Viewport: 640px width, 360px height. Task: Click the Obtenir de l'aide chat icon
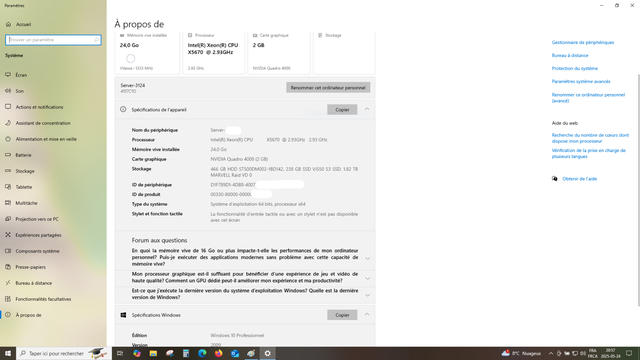(x=555, y=179)
